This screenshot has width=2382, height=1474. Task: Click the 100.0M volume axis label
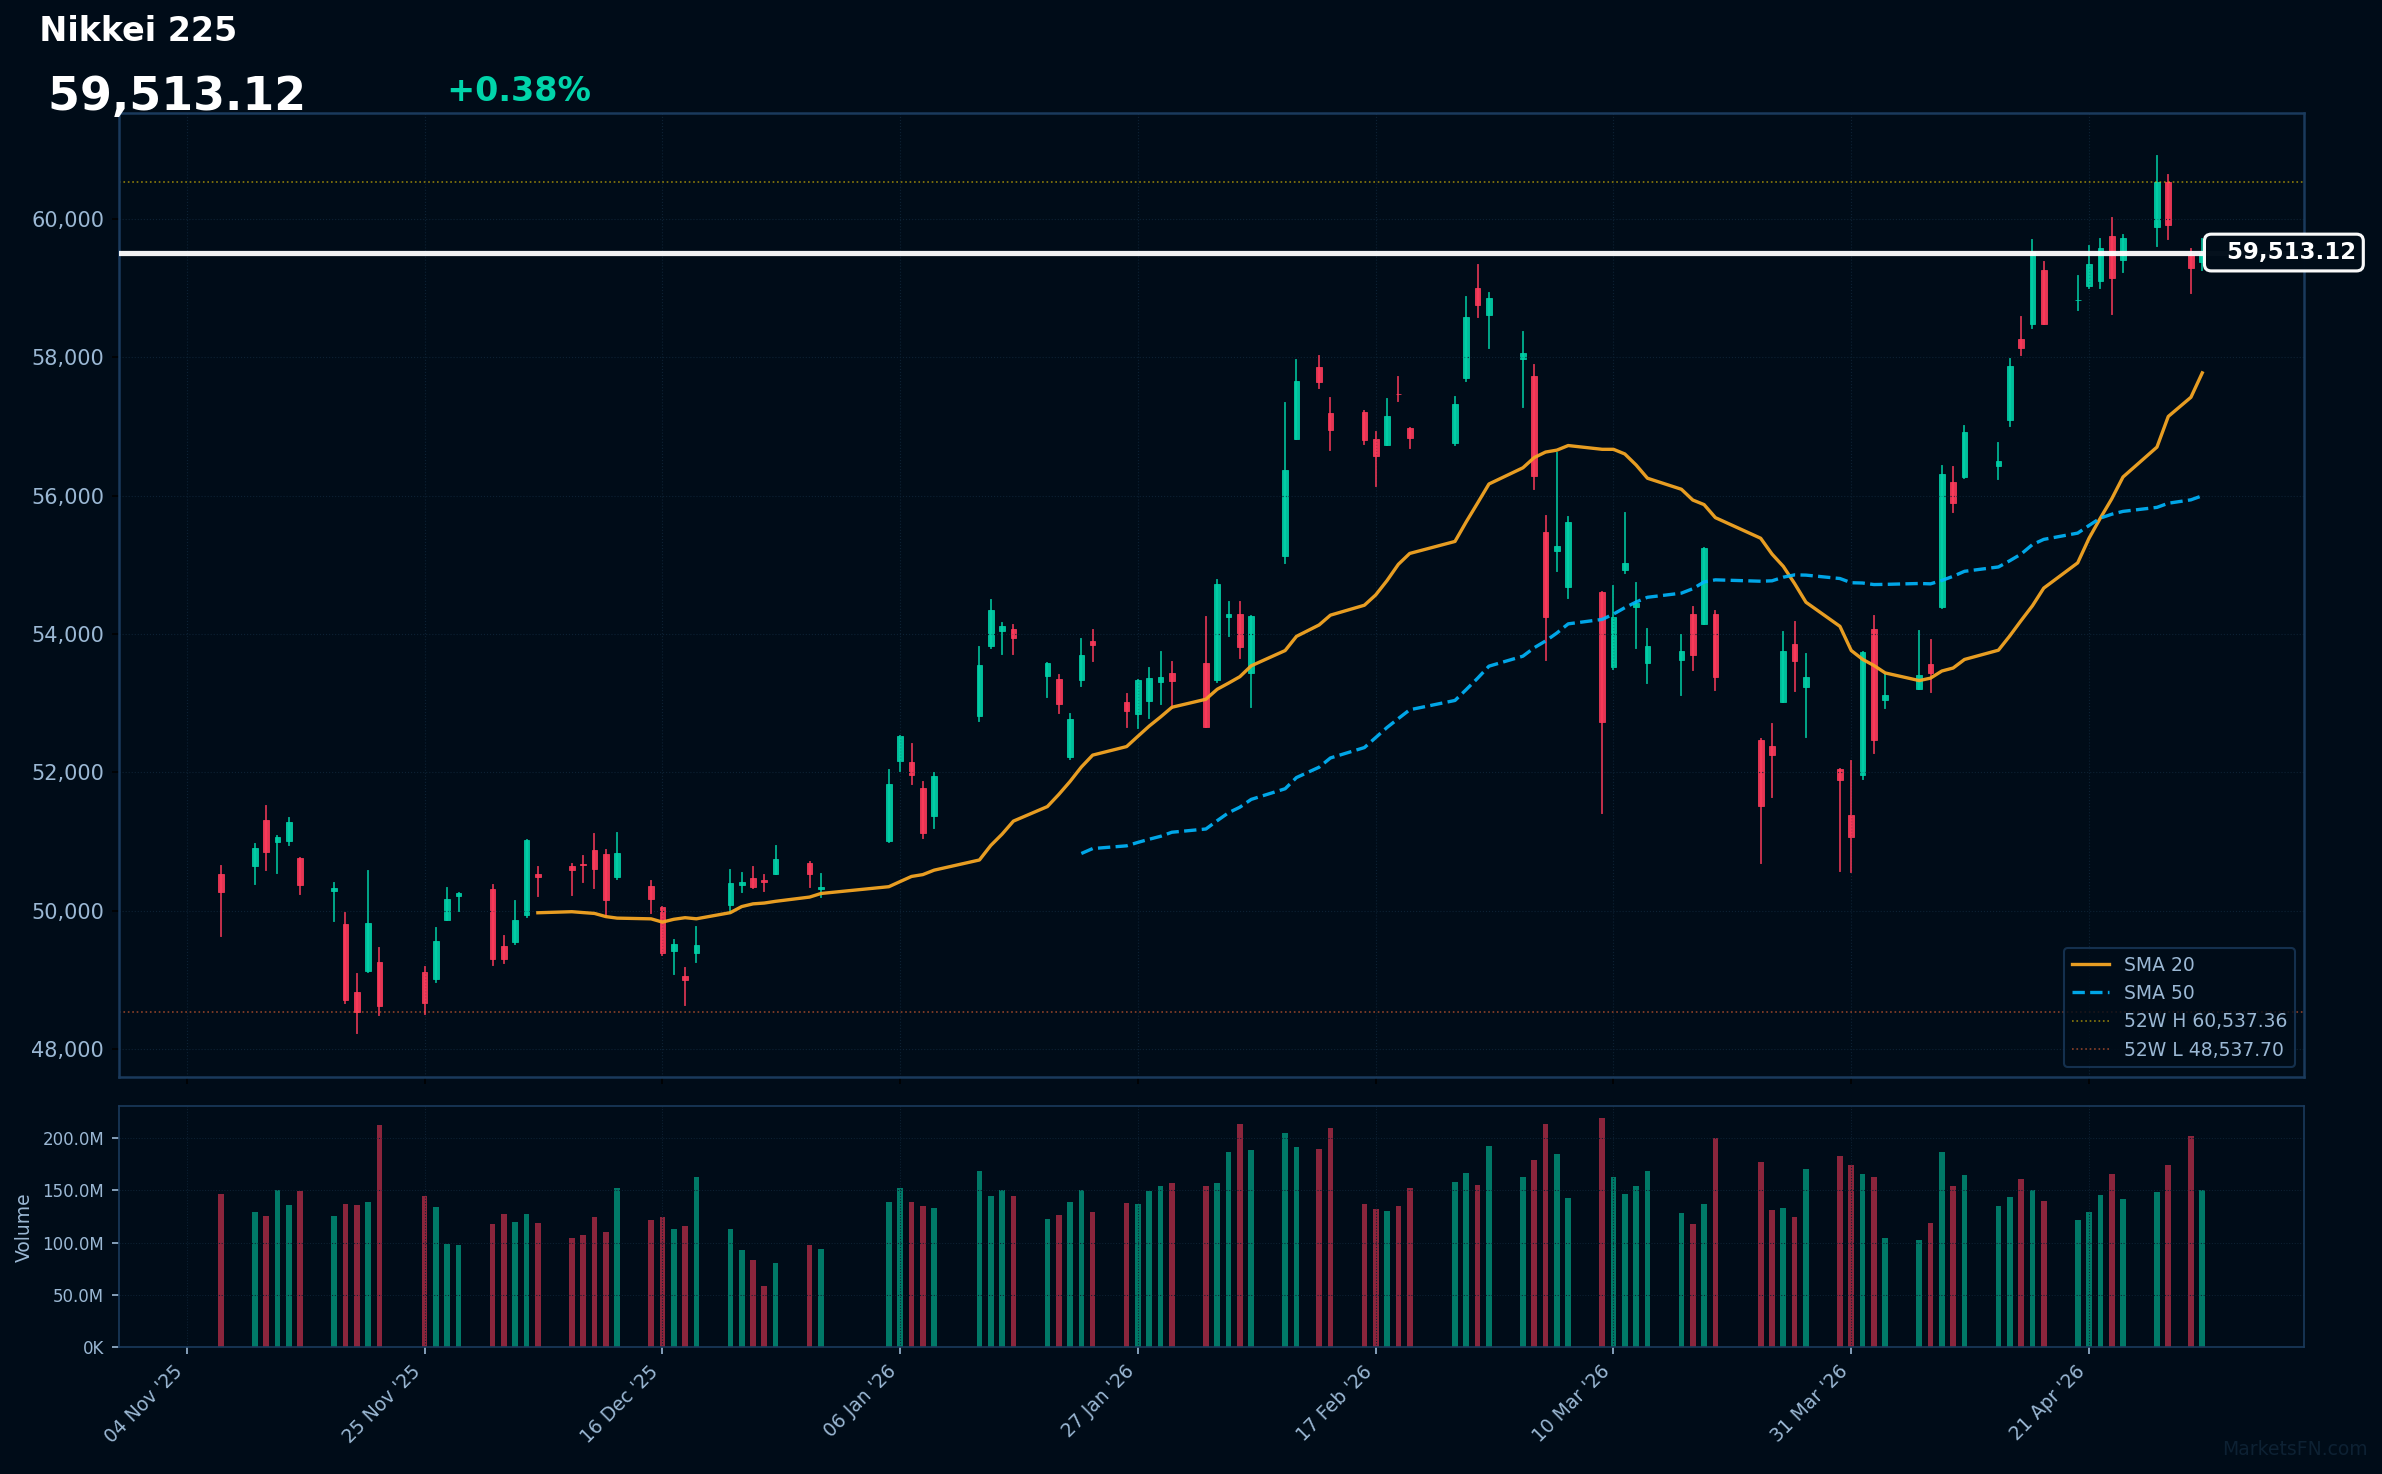pyautogui.click(x=73, y=1244)
